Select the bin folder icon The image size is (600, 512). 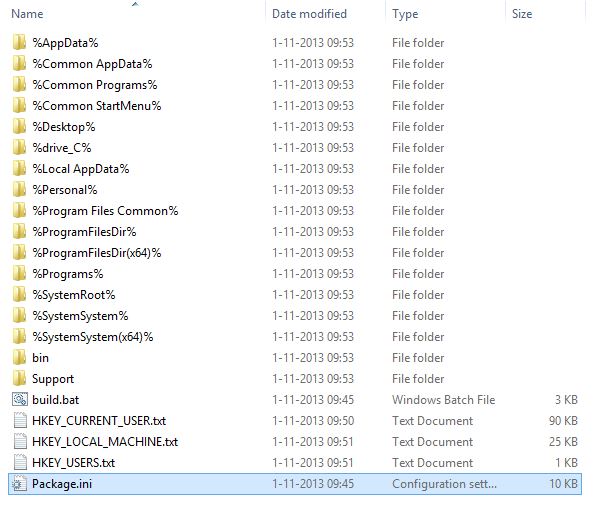19,358
